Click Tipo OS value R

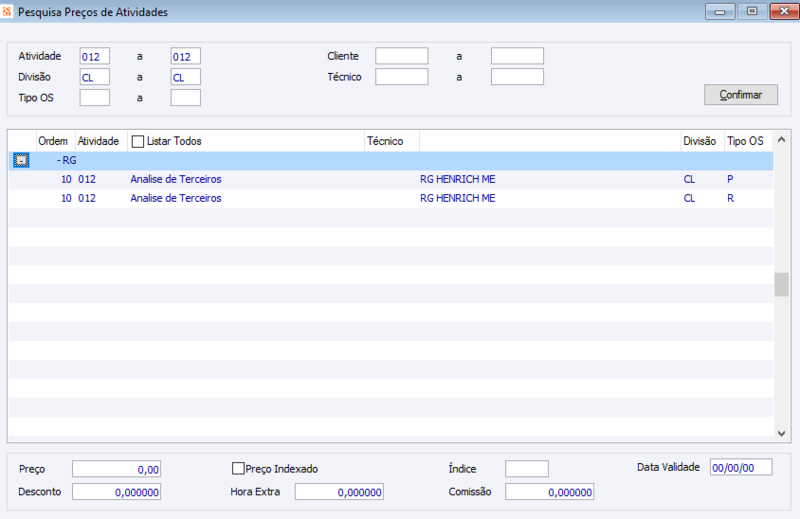(x=731, y=198)
